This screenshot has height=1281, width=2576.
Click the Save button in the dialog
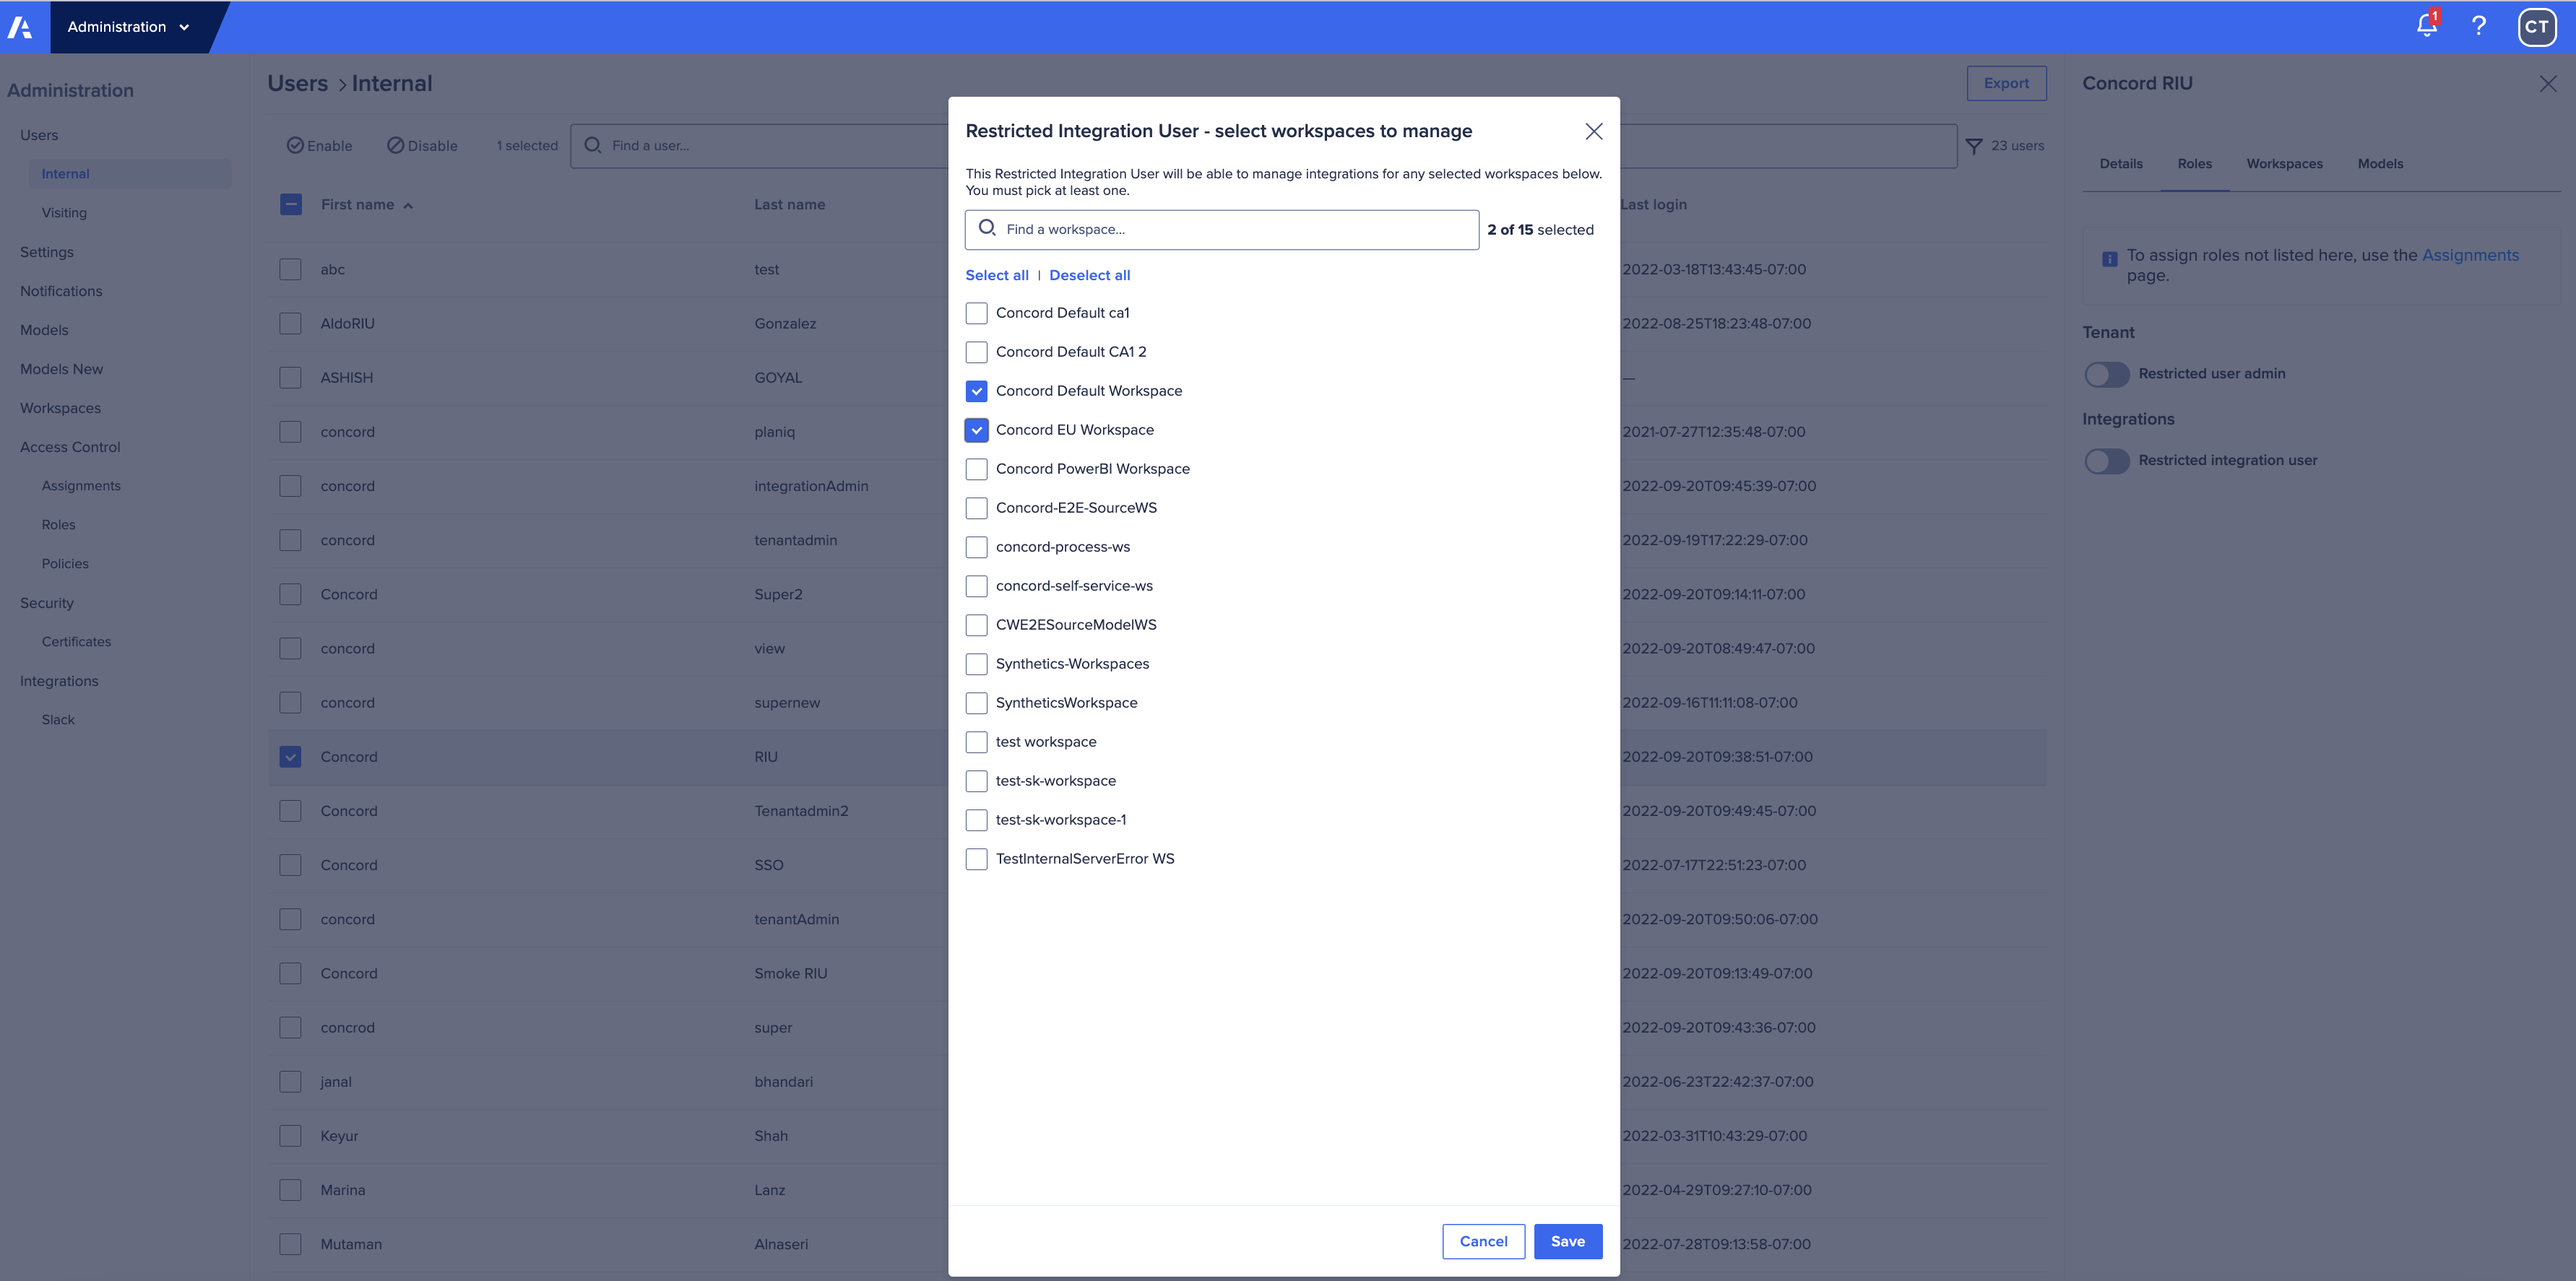(x=1567, y=1241)
